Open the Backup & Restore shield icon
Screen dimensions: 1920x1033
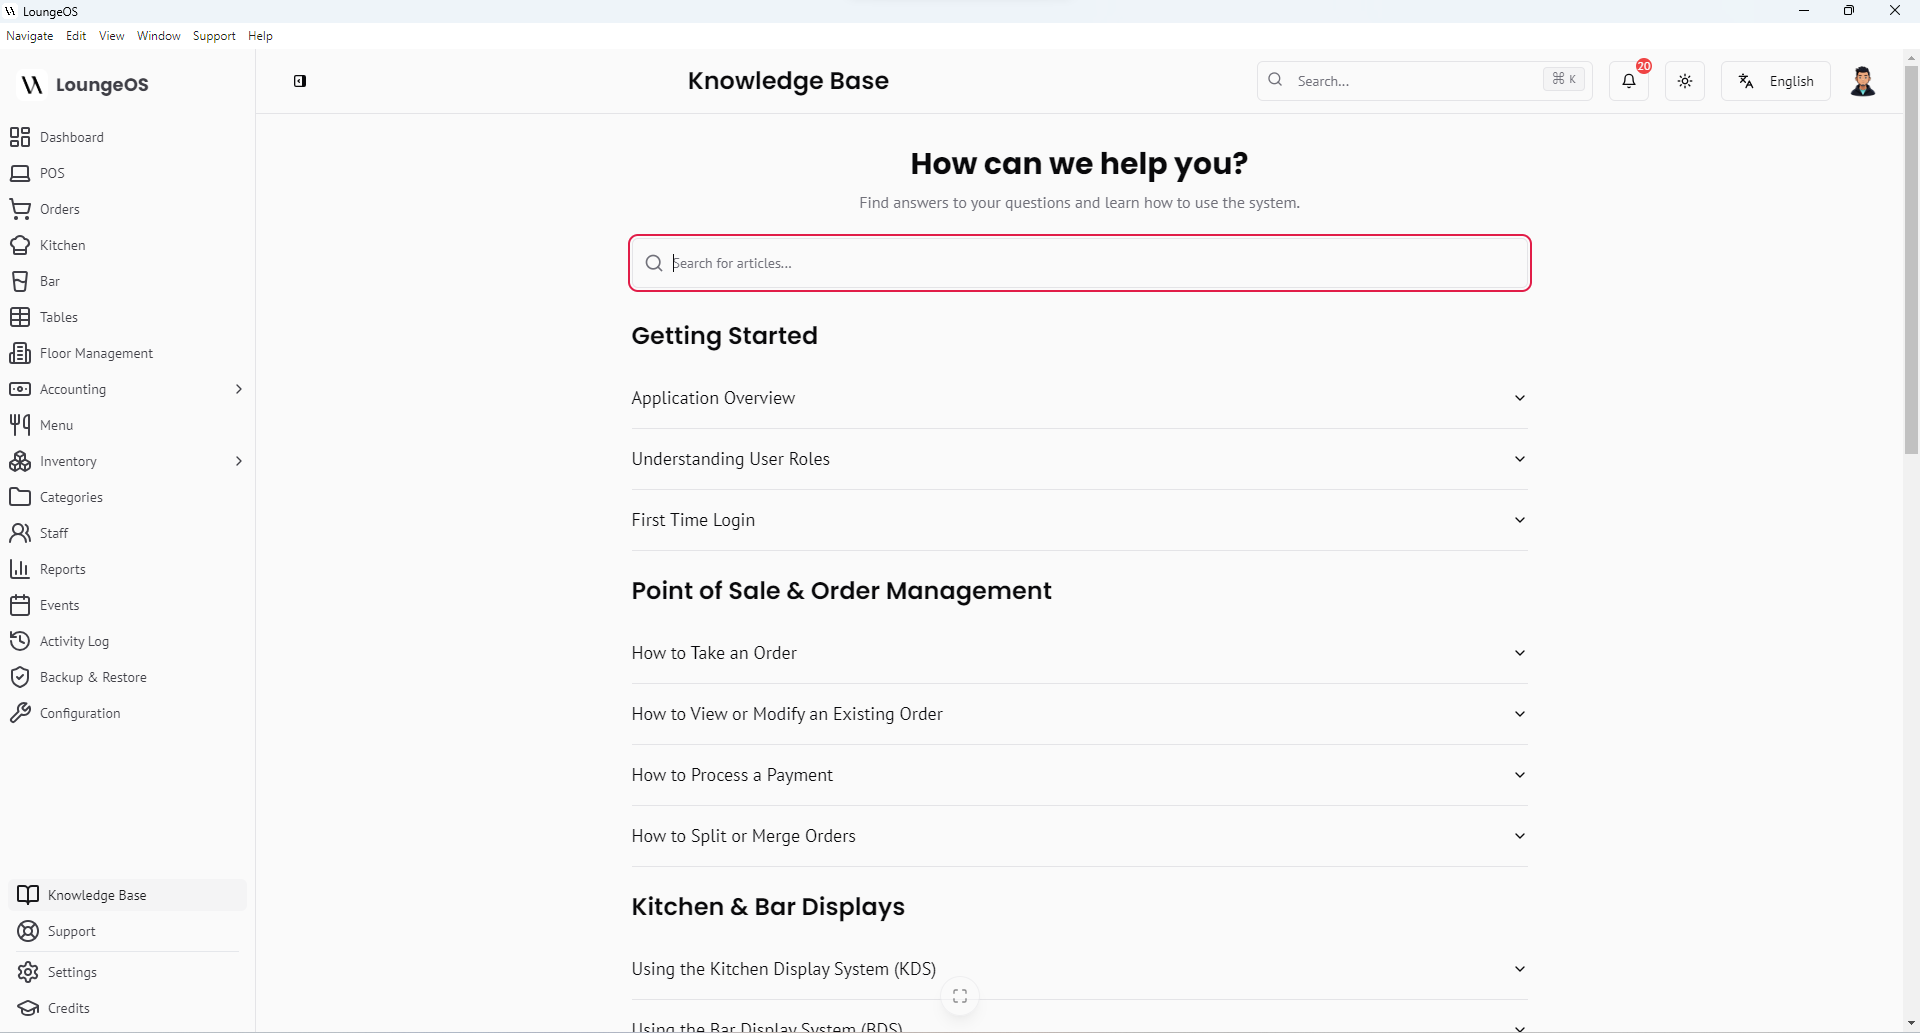click(x=20, y=677)
